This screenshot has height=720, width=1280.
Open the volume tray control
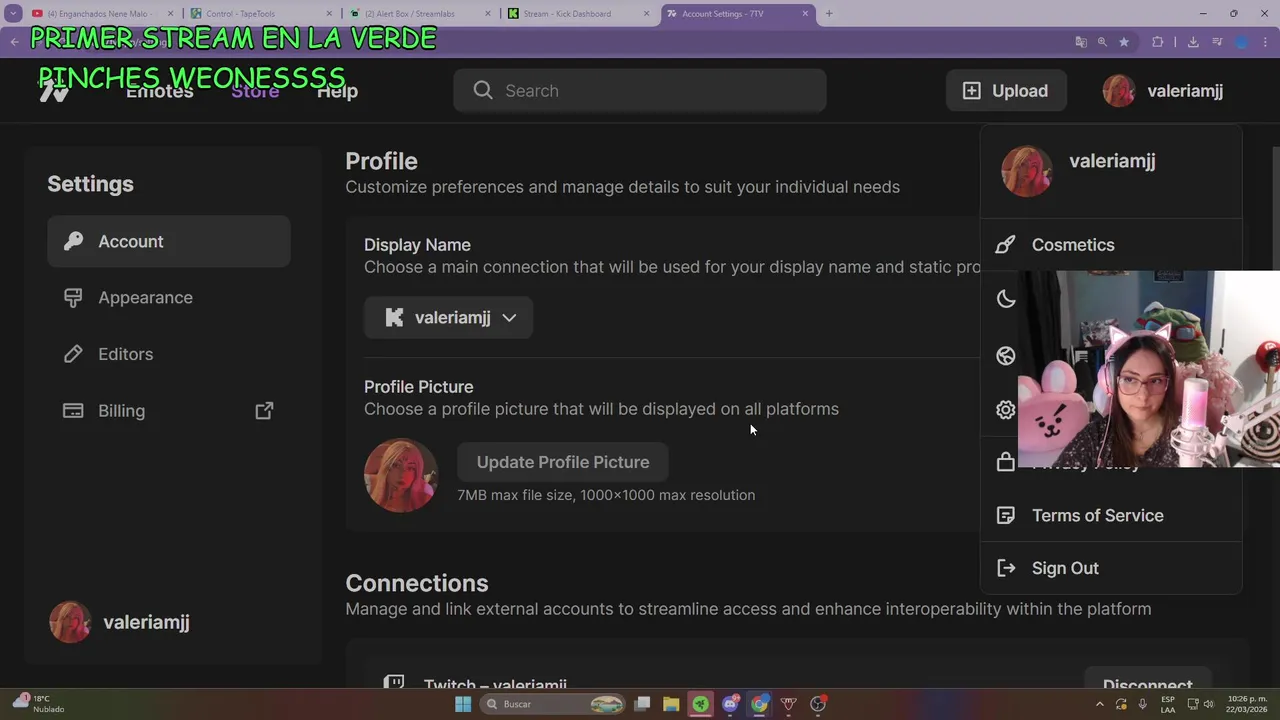point(1211,704)
